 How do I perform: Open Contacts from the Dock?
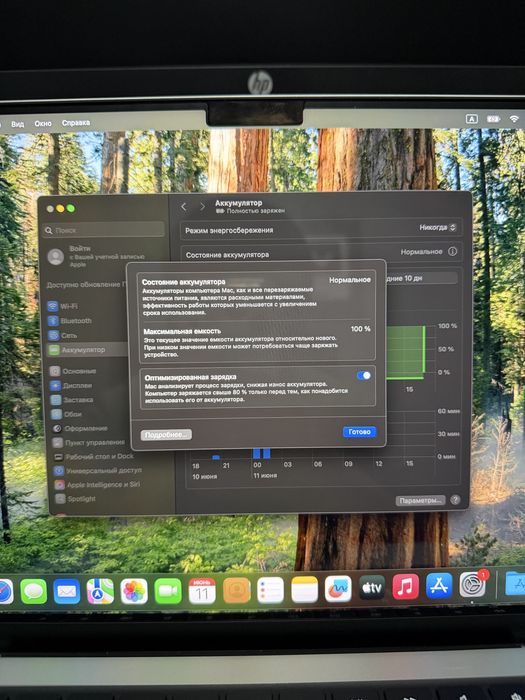[x=236, y=590]
